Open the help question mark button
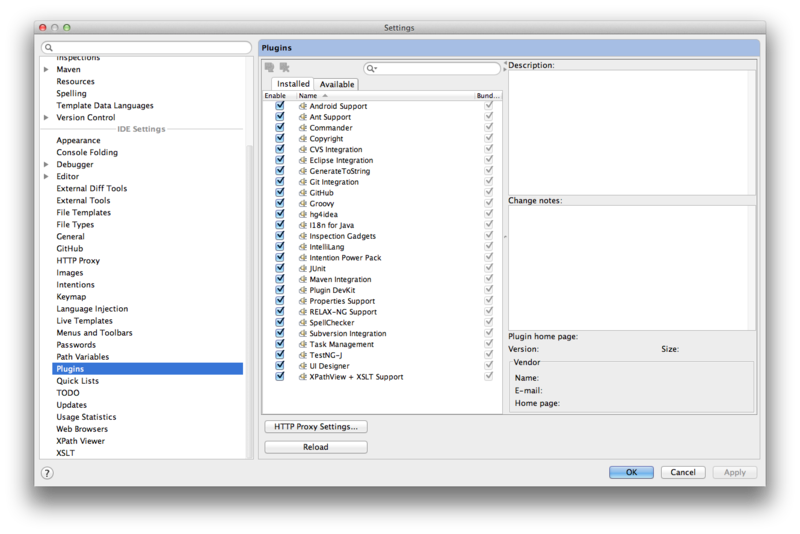The width and height of the screenshot is (800, 534). click(47, 473)
